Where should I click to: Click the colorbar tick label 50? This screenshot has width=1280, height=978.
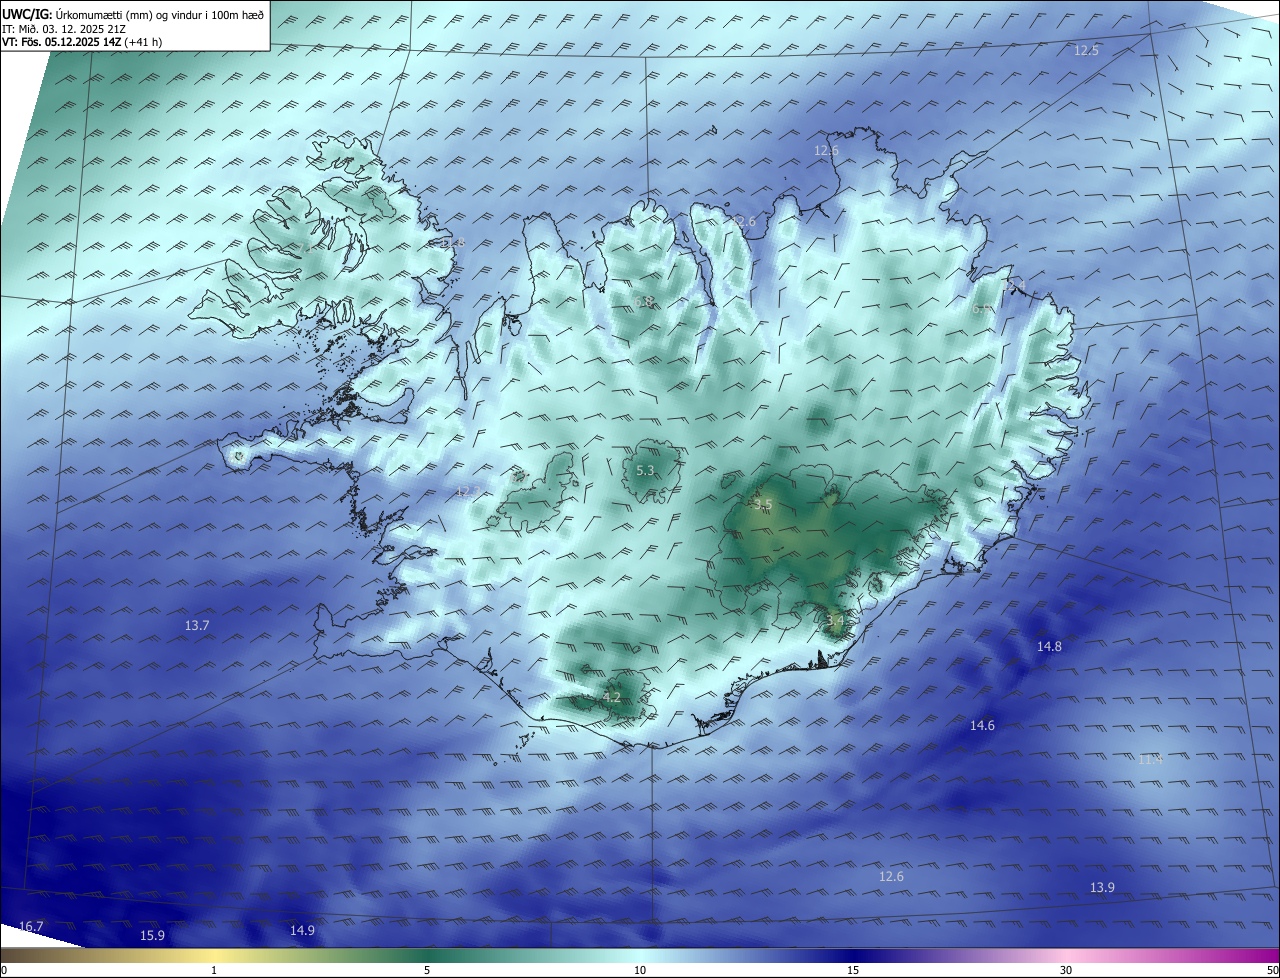tap(1272, 970)
